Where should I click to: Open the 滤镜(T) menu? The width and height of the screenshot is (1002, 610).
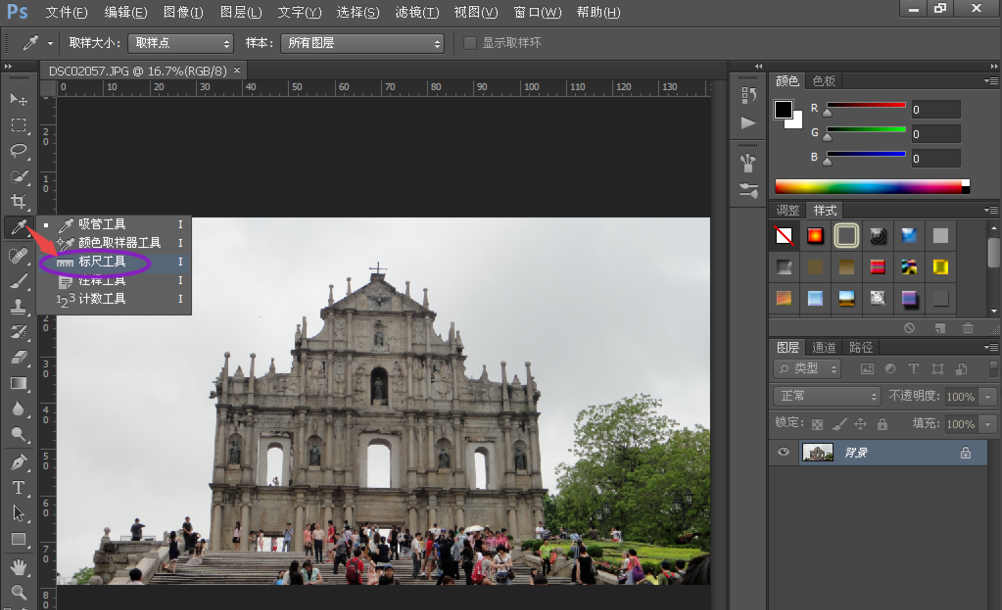point(416,12)
